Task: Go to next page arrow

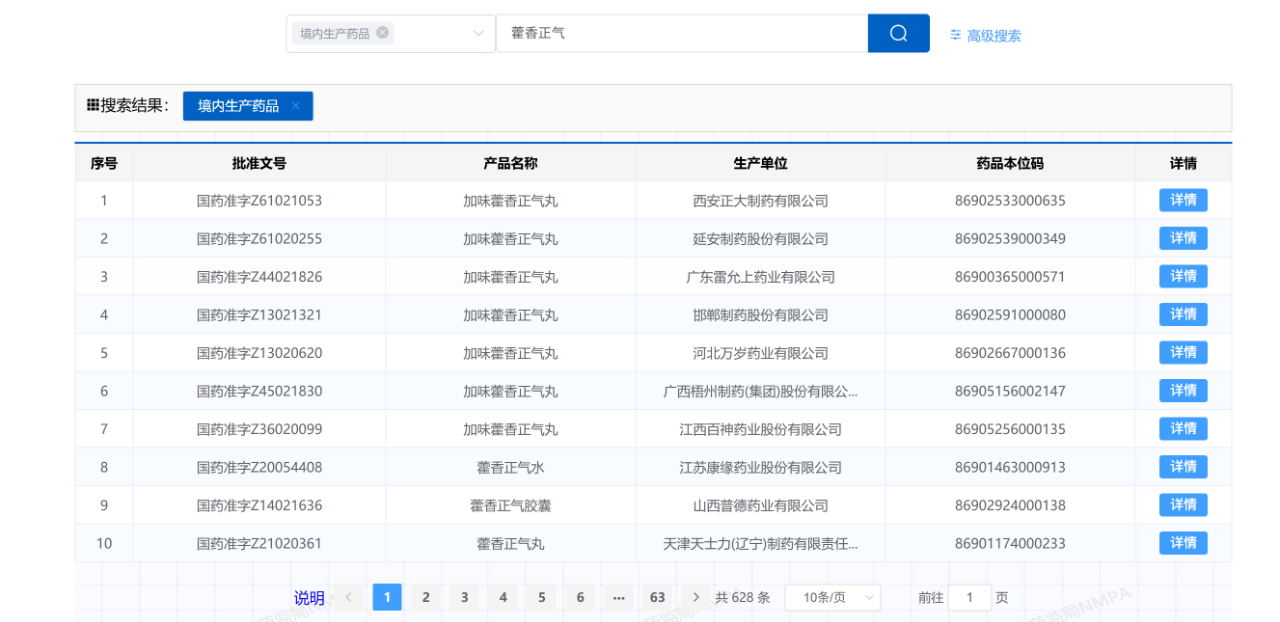Action: click(x=696, y=597)
